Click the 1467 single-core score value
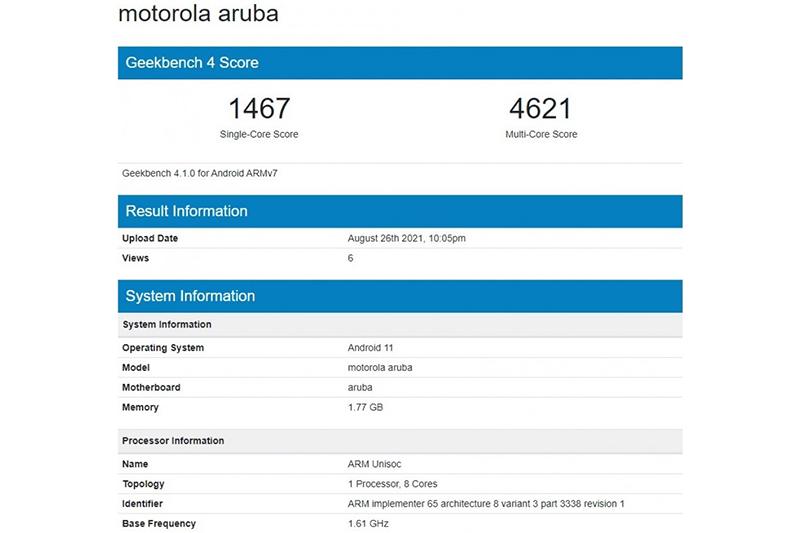Screen dimensions: 800x533 click(259, 108)
